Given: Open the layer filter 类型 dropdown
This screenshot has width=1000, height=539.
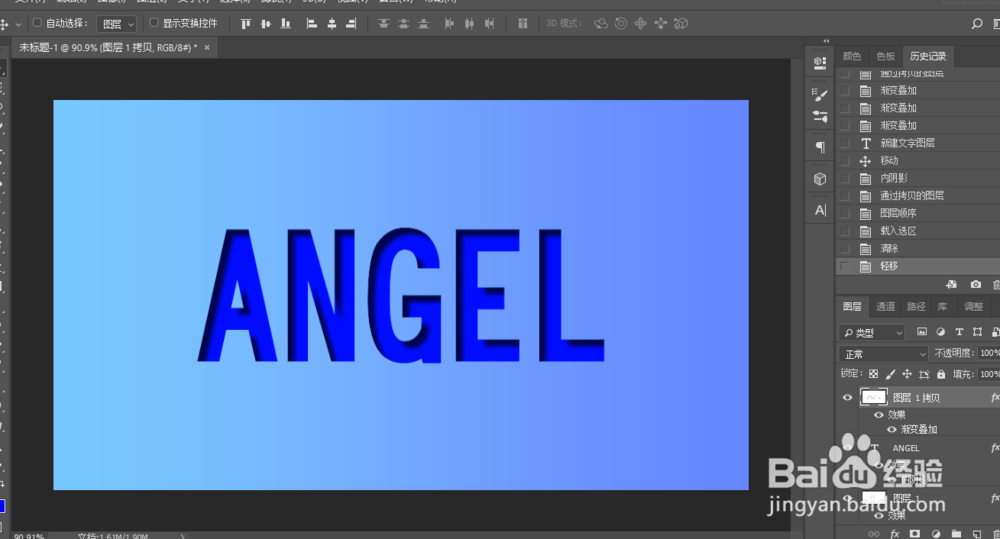Looking at the screenshot, I should pyautogui.click(x=872, y=332).
